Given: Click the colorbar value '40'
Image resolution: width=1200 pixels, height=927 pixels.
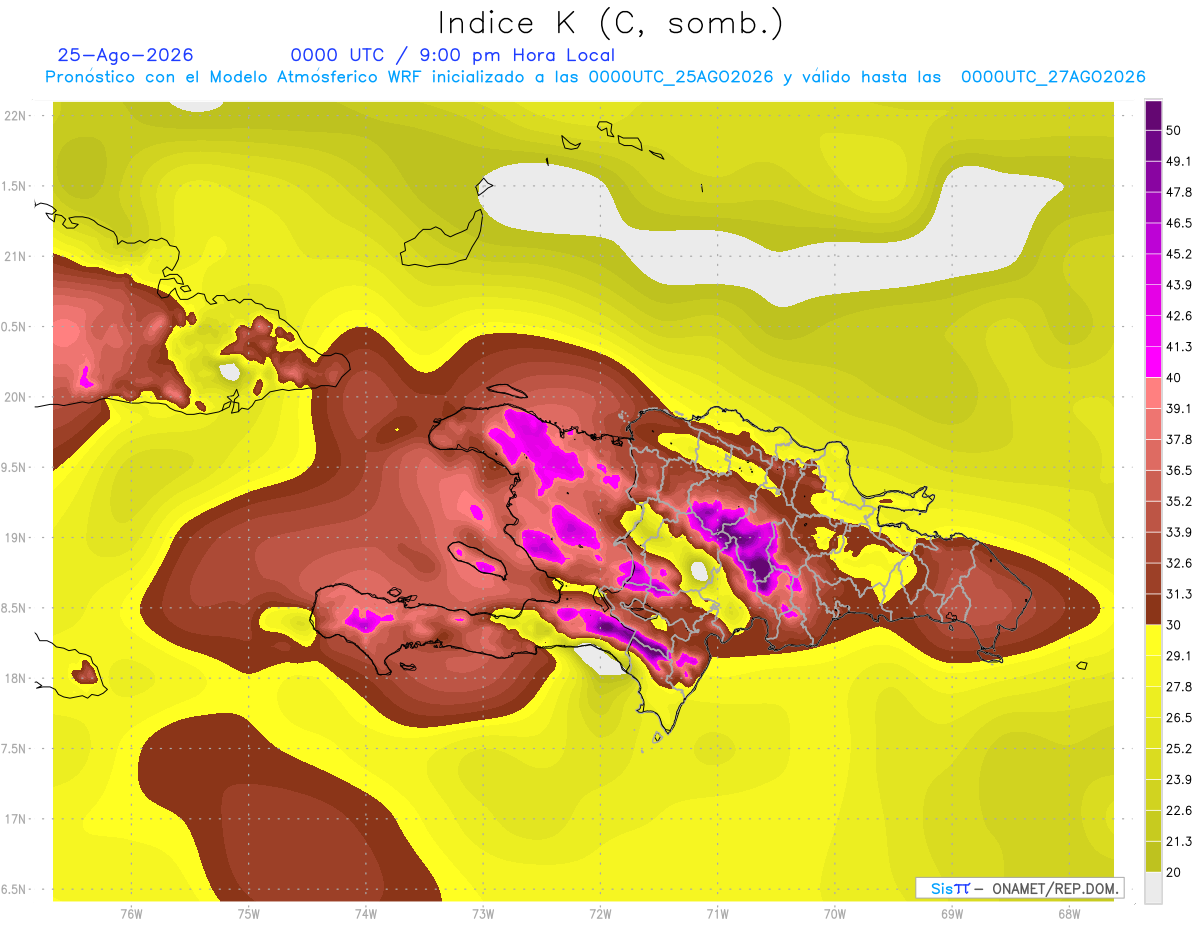Looking at the screenshot, I should point(1173,378).
